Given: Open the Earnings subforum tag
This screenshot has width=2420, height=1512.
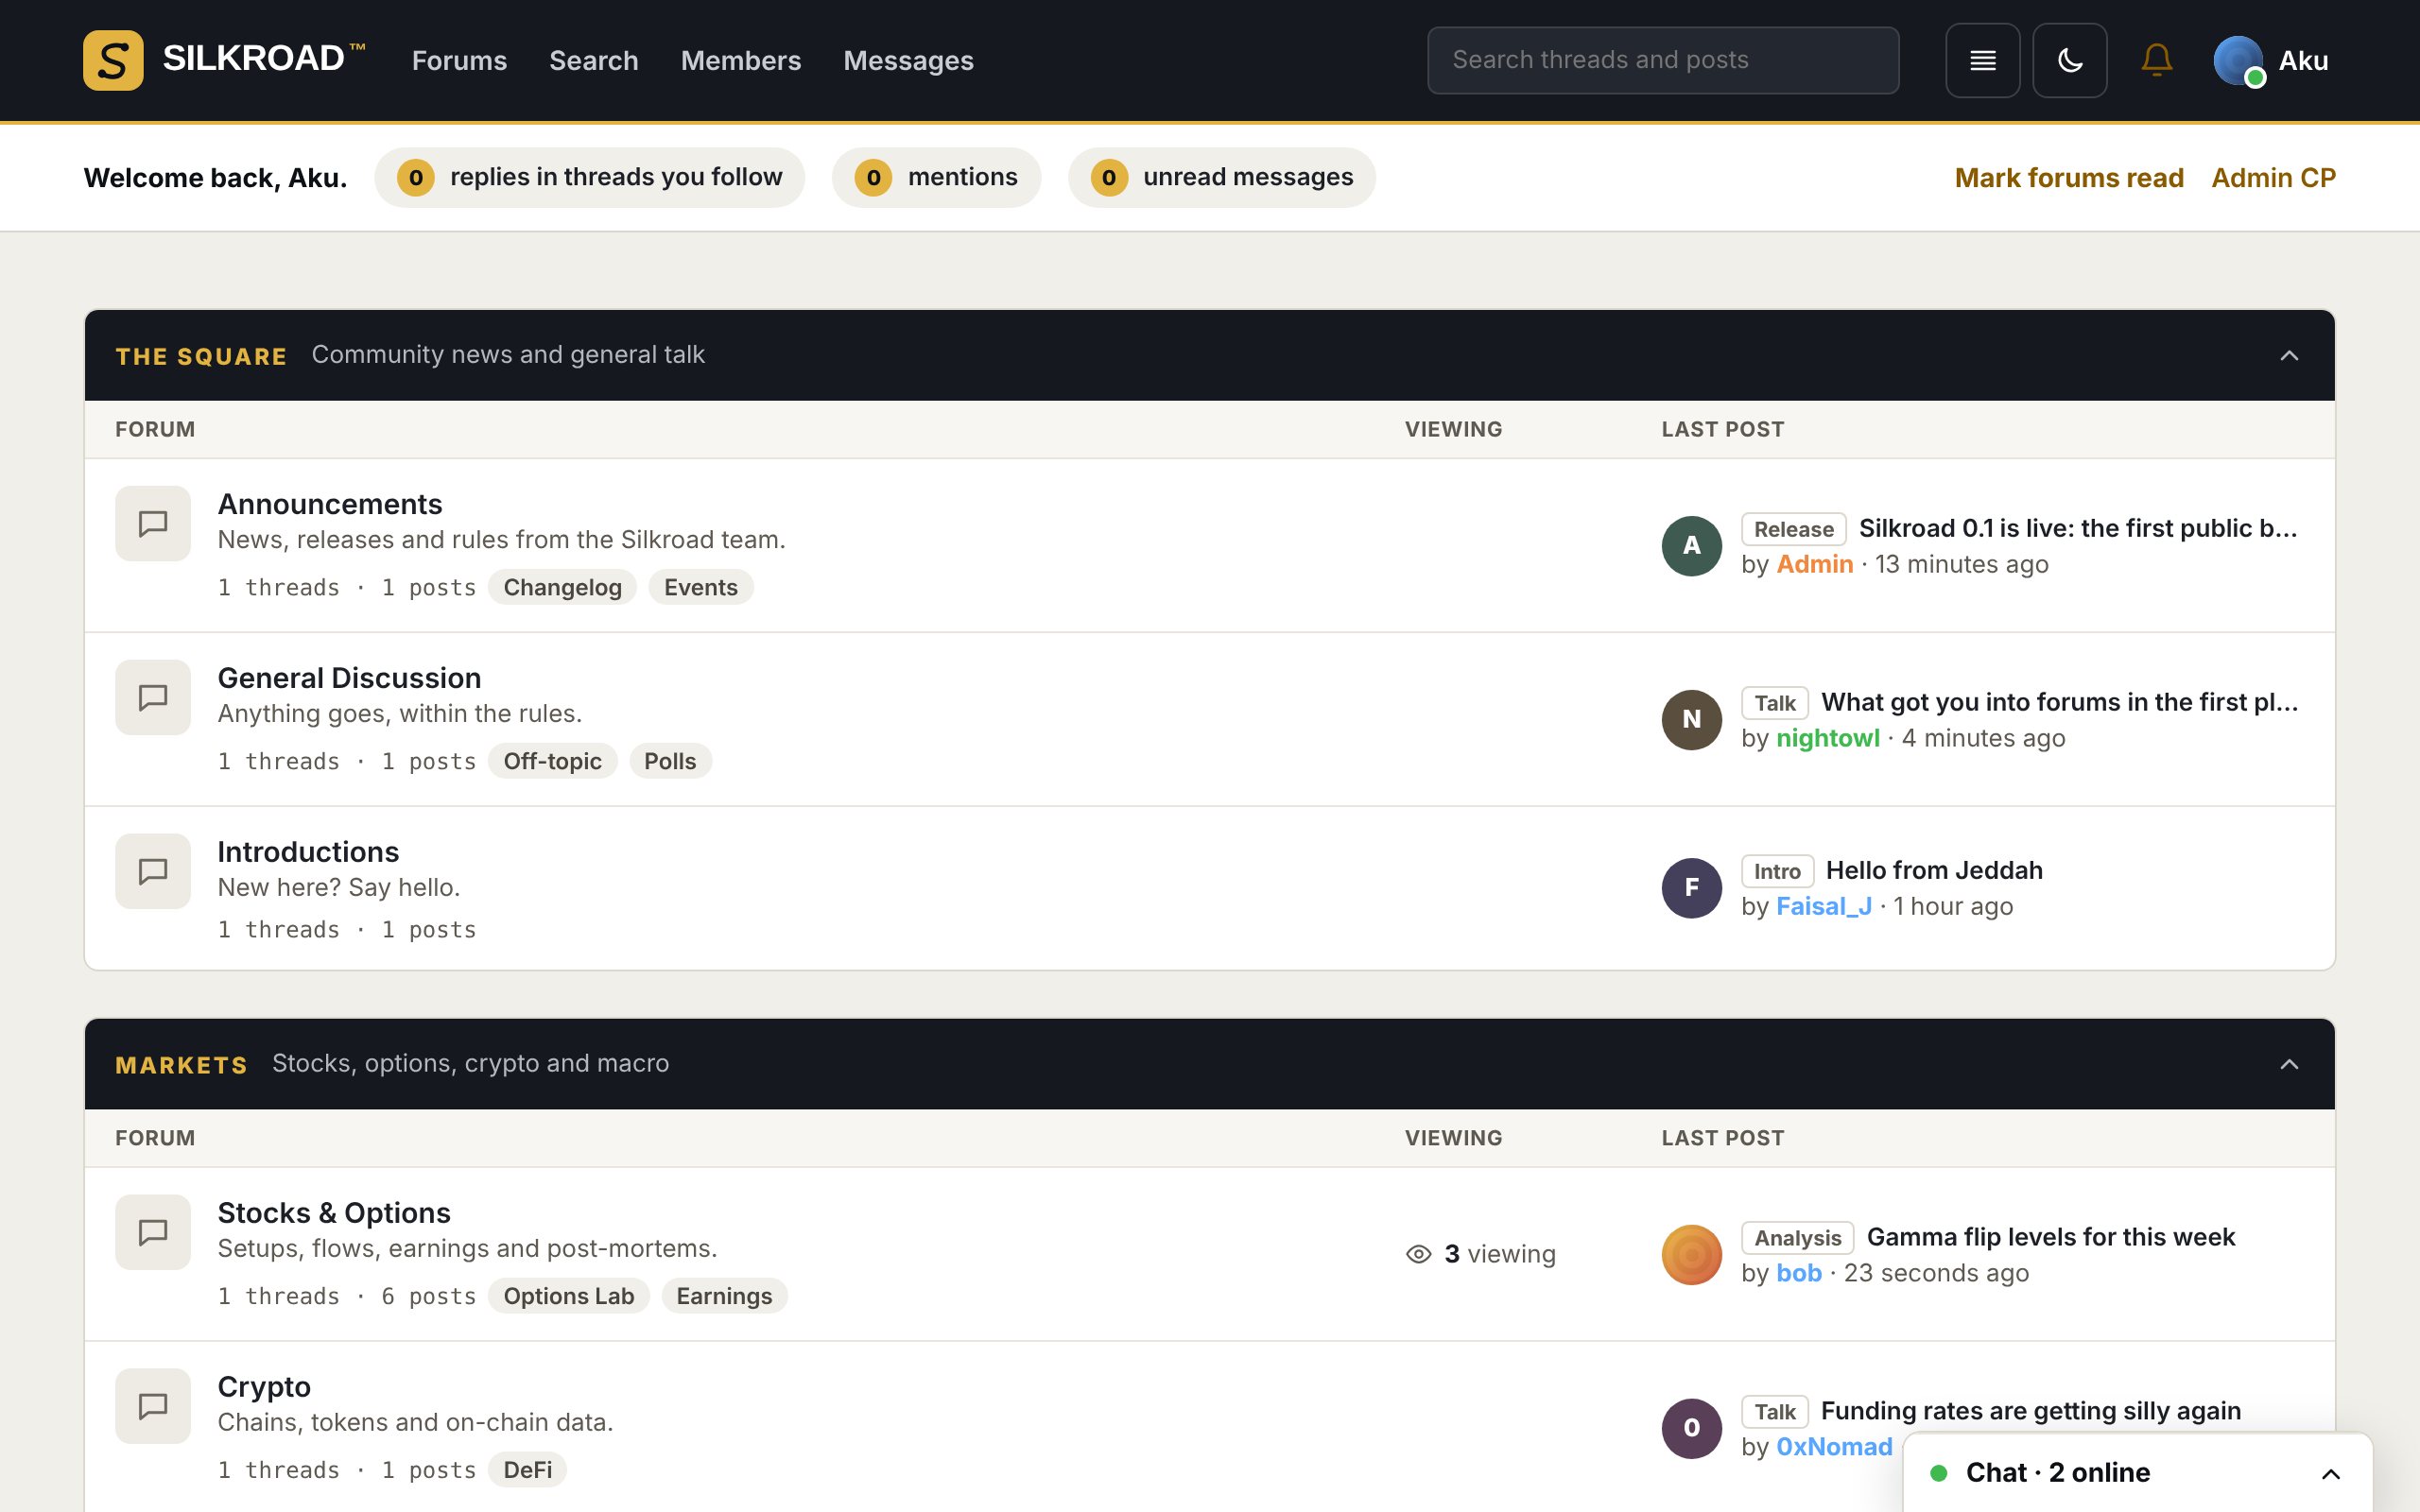Looking at the screenshot, I should [x=724, y=1296].
